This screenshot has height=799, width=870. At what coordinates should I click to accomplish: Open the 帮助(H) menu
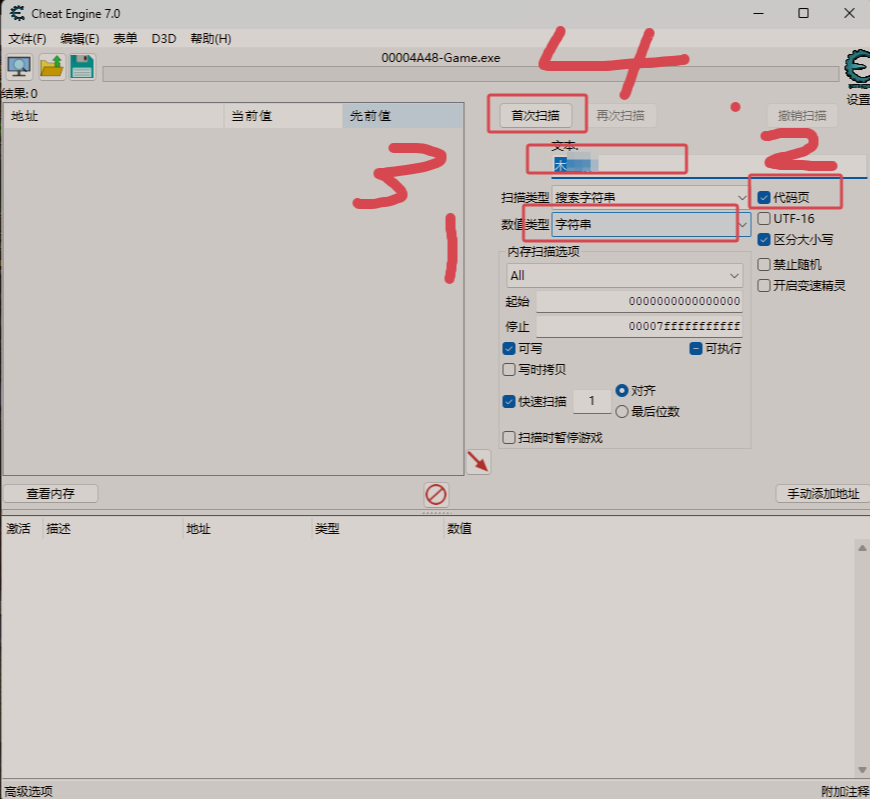point(211,39)
